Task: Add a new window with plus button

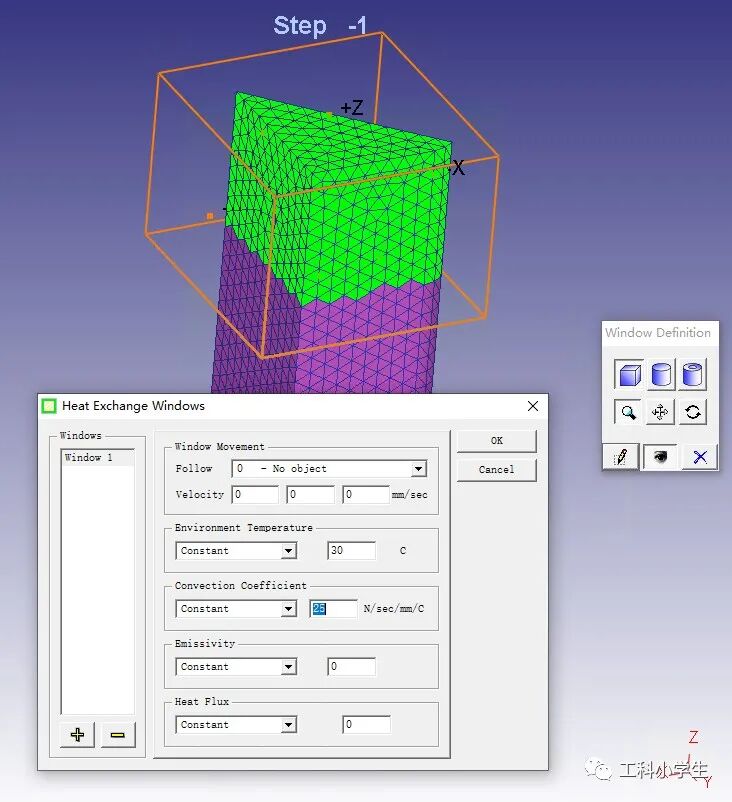Action: pos(77,735)
